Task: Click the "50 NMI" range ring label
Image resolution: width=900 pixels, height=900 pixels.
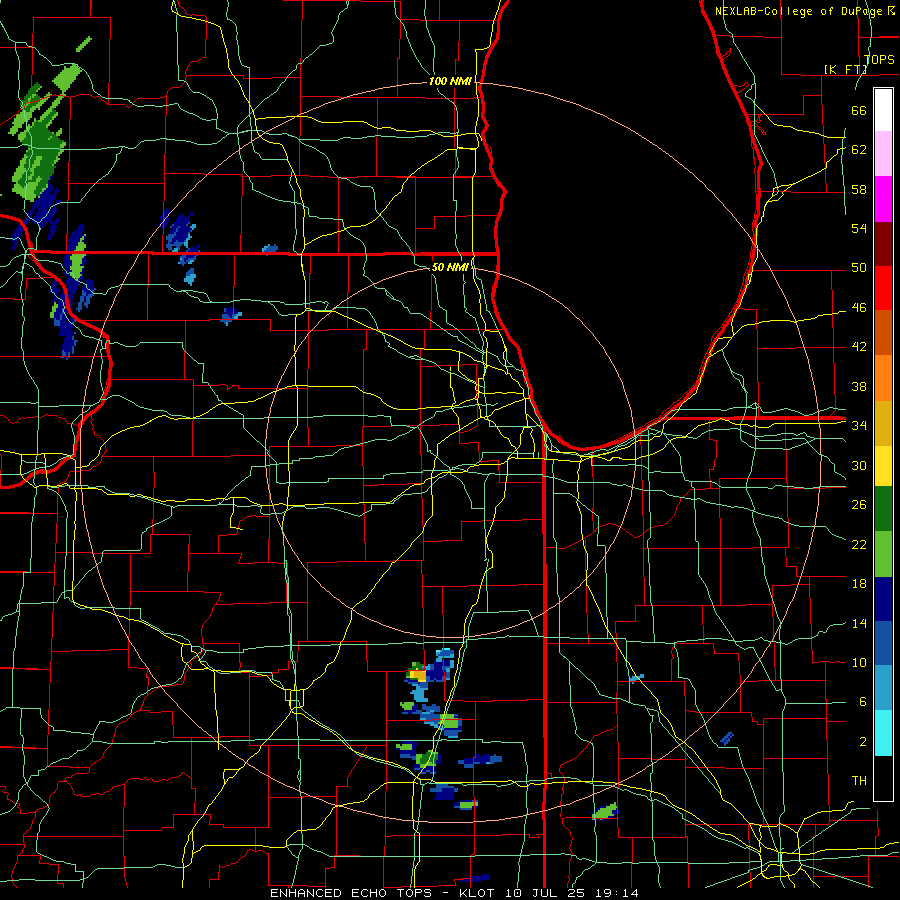Action: pos(450,267)
